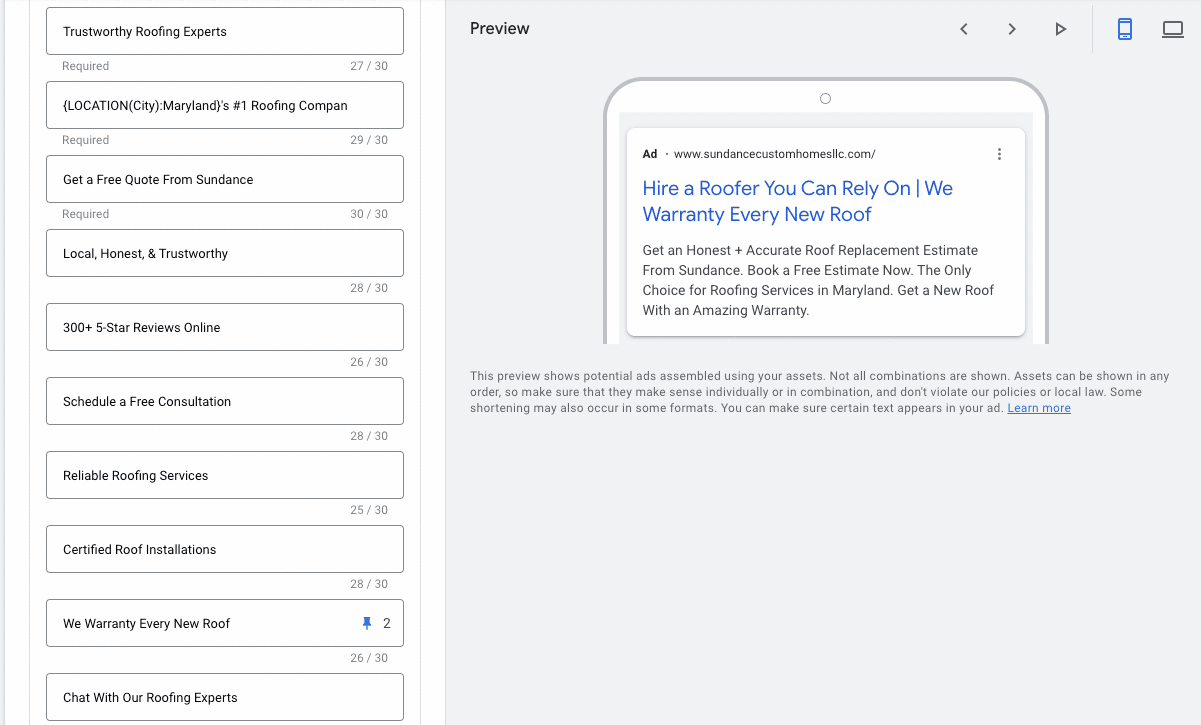Select the We Warranty Every New Roof field
The image size is (1201, 725).
[200, 624]
